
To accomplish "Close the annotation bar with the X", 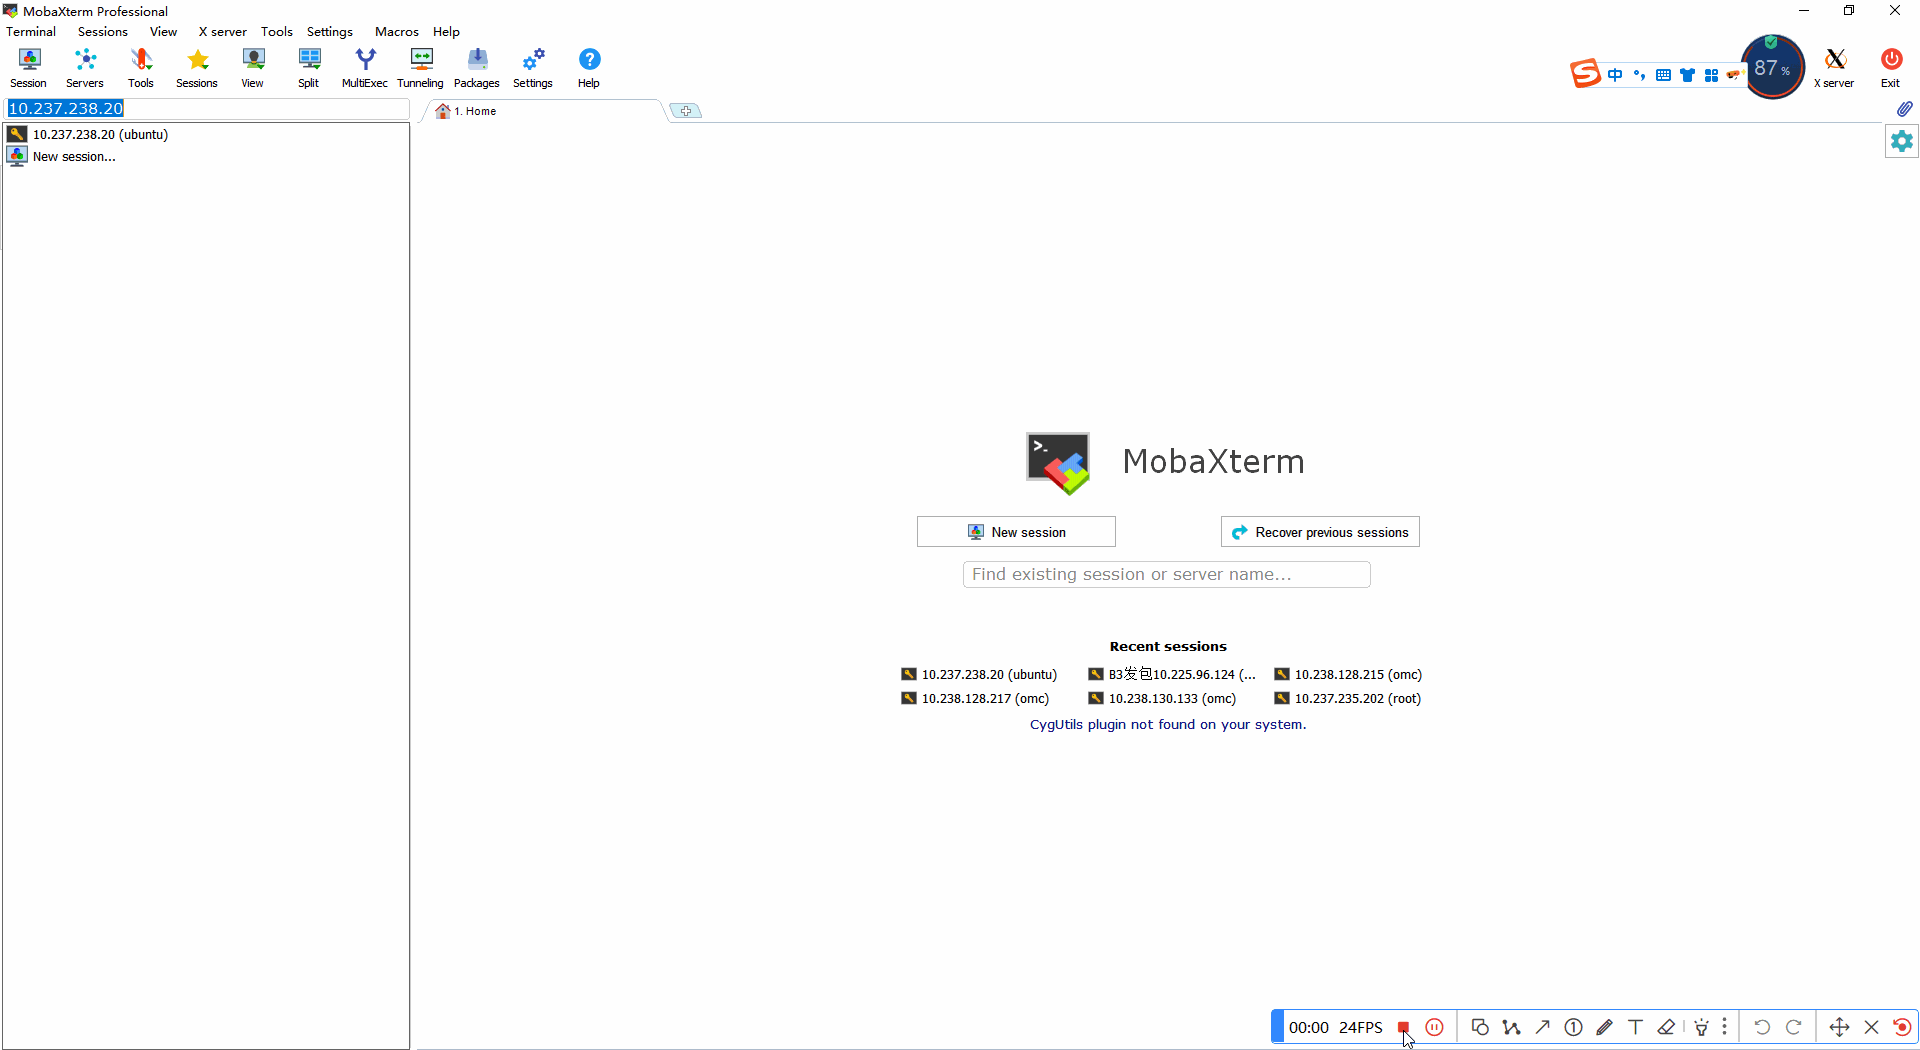I will click(1872, 1027).
